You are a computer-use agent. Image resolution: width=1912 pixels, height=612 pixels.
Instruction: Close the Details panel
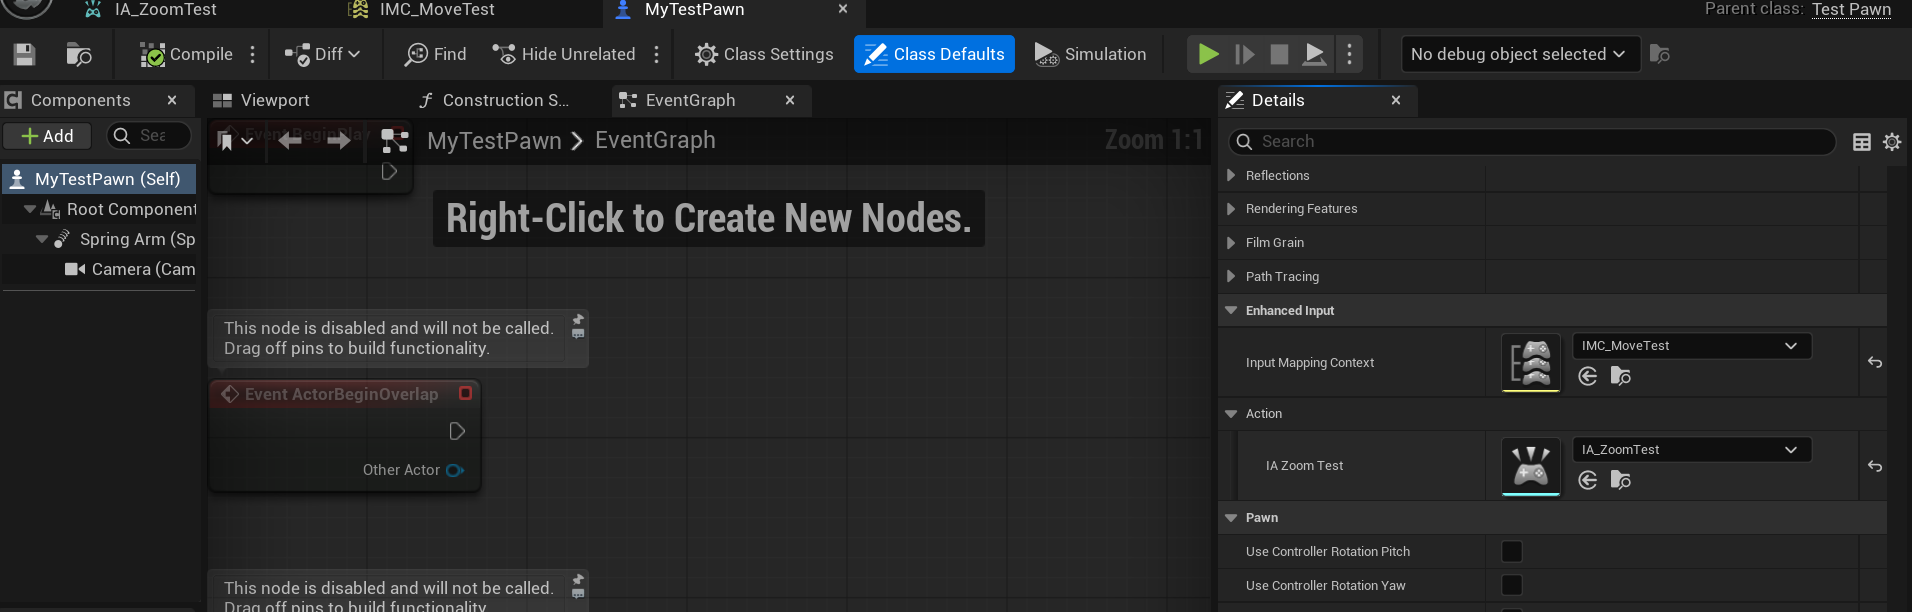click(1396, 100)
